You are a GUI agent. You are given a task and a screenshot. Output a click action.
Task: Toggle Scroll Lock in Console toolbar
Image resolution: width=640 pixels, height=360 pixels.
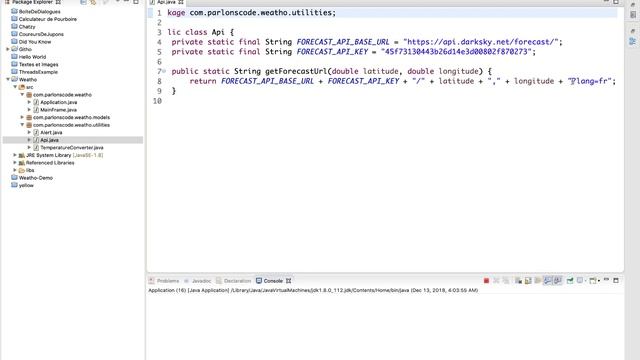(528, 281)
